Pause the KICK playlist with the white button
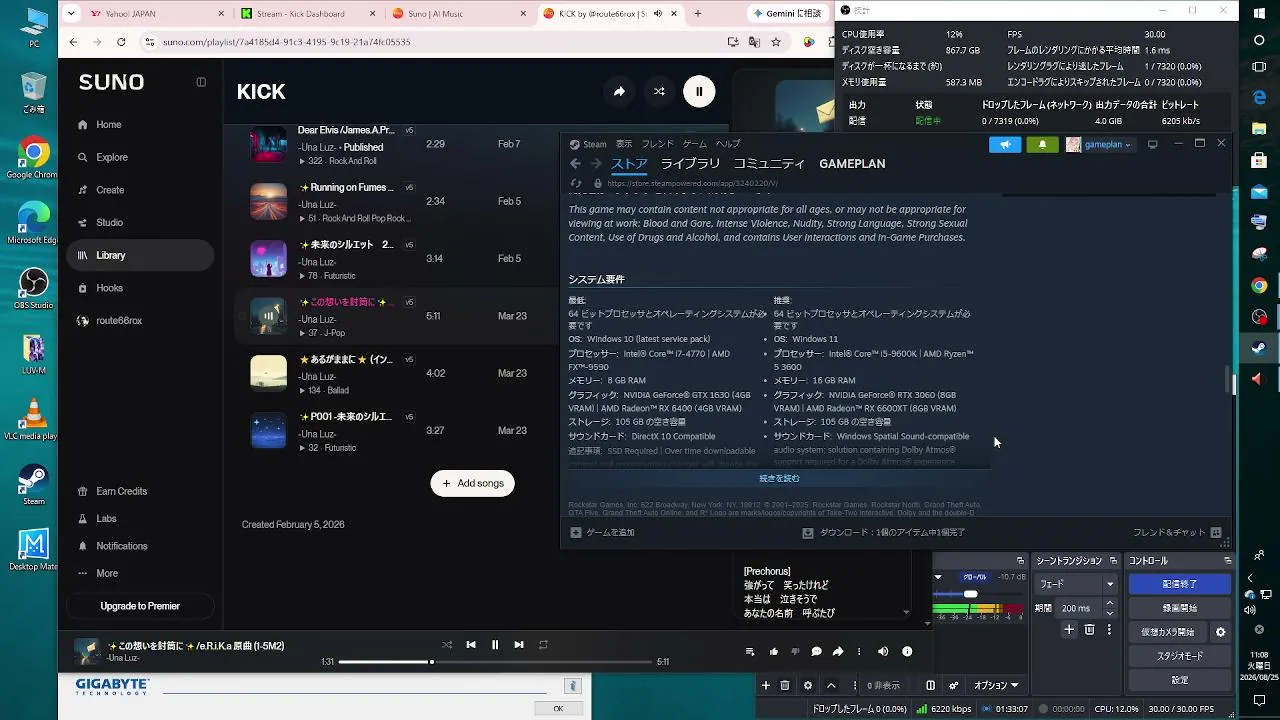This screenshot has height=720, width=1280. point(699,91)
